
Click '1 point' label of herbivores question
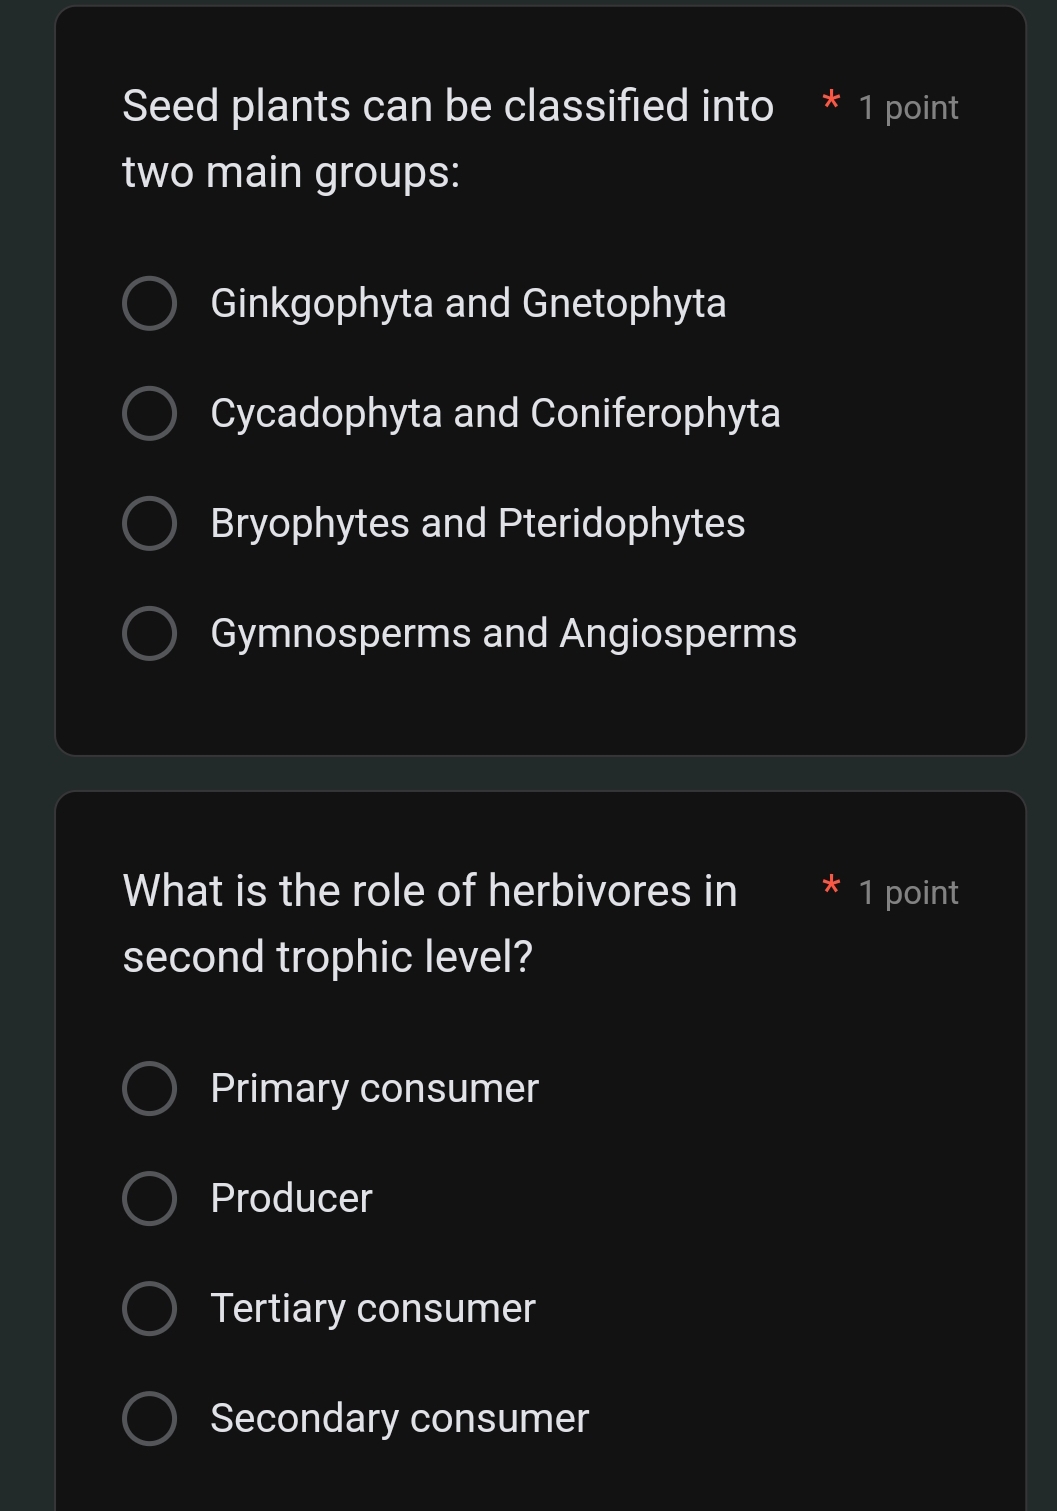908,892
